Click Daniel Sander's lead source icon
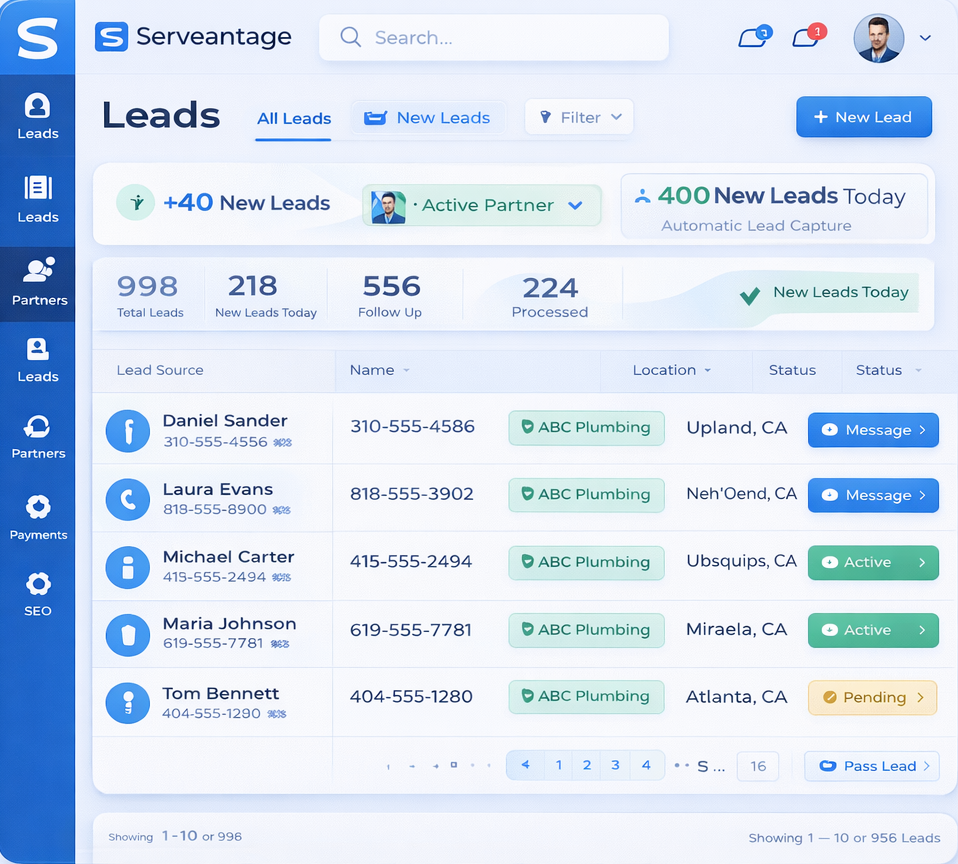The width and height of the screenshot is (958, 864). coord(128,431)
